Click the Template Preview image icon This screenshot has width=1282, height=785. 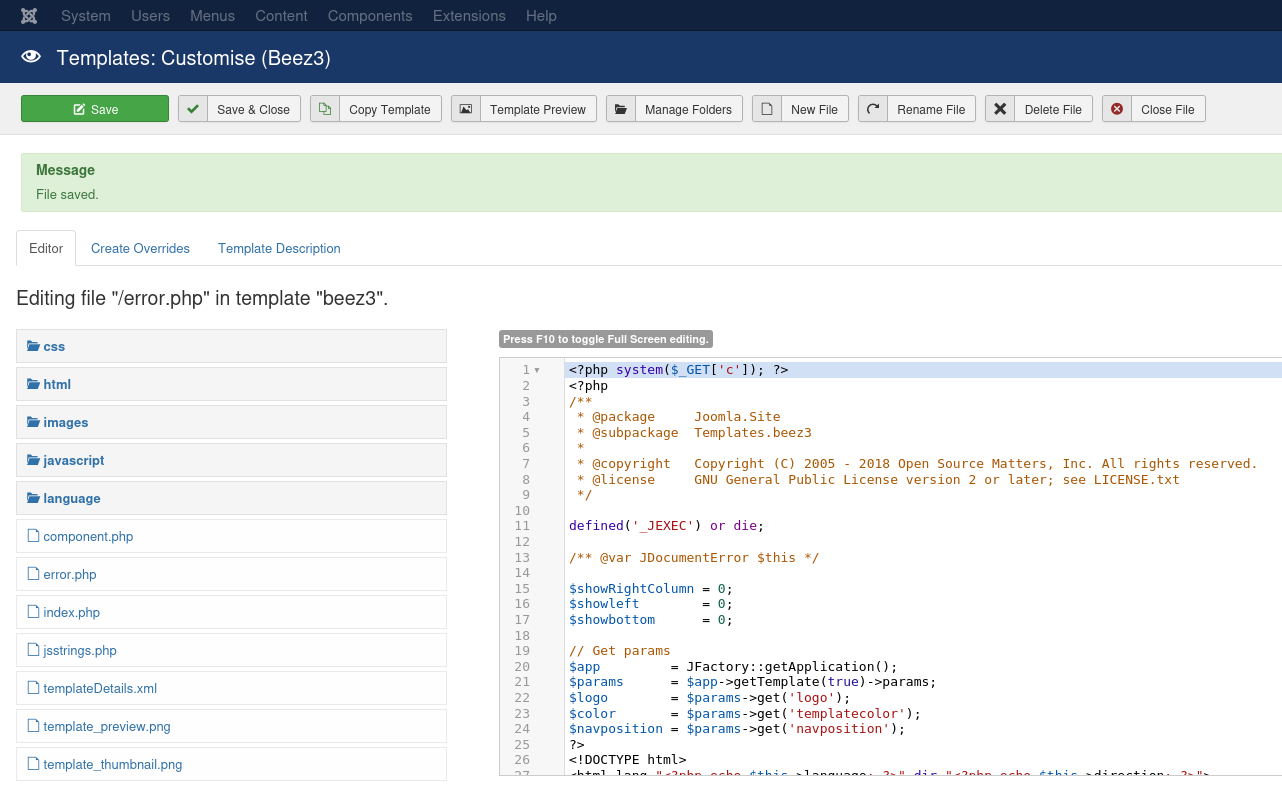point(466,109)
